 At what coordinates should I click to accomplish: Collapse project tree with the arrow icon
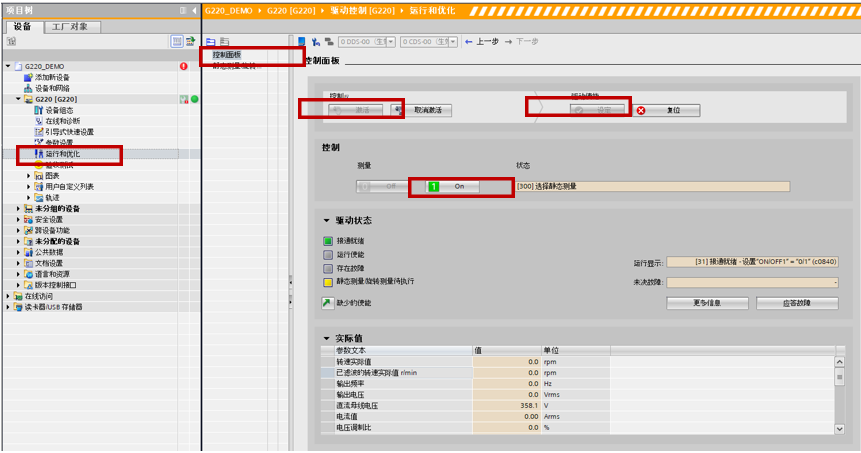[192, 10]
